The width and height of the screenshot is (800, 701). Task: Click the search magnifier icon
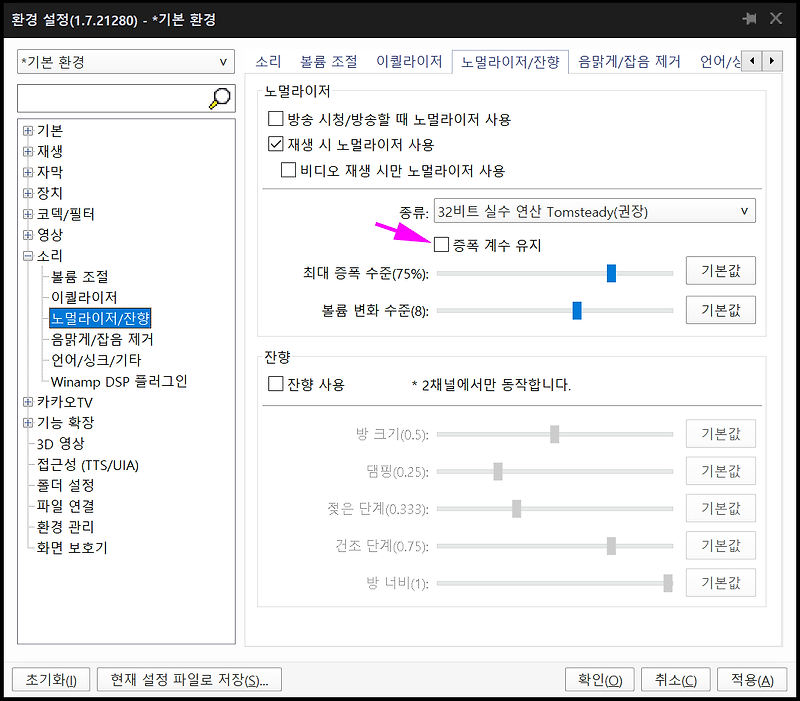tap(220, 98)
